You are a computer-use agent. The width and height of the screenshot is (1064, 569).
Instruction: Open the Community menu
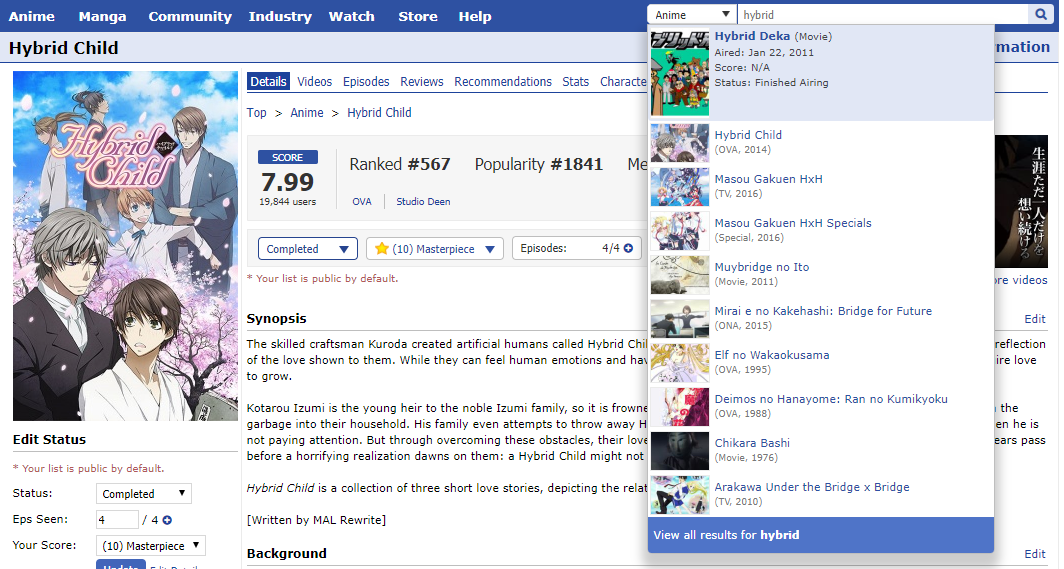click(x=190, y=16)
